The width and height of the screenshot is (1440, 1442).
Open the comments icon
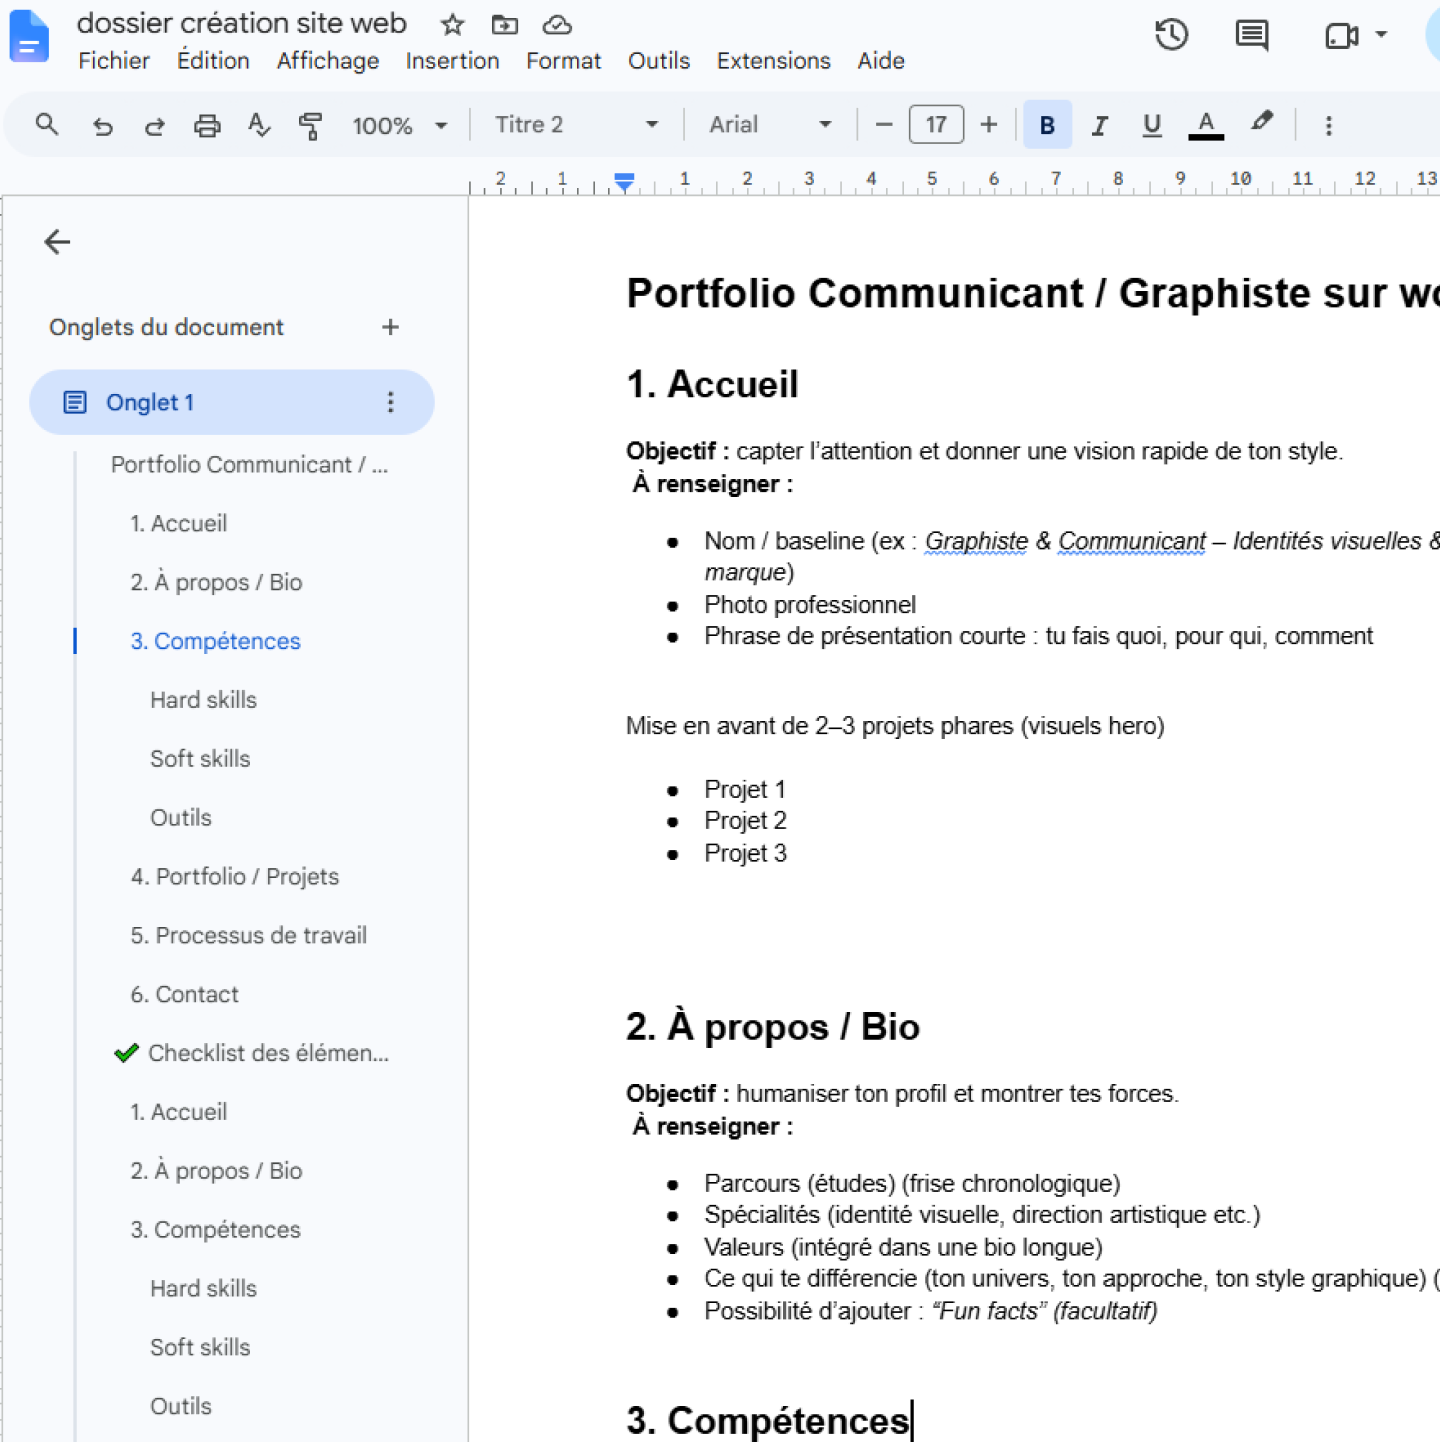pyautogui.click(x=1251, y=36)
